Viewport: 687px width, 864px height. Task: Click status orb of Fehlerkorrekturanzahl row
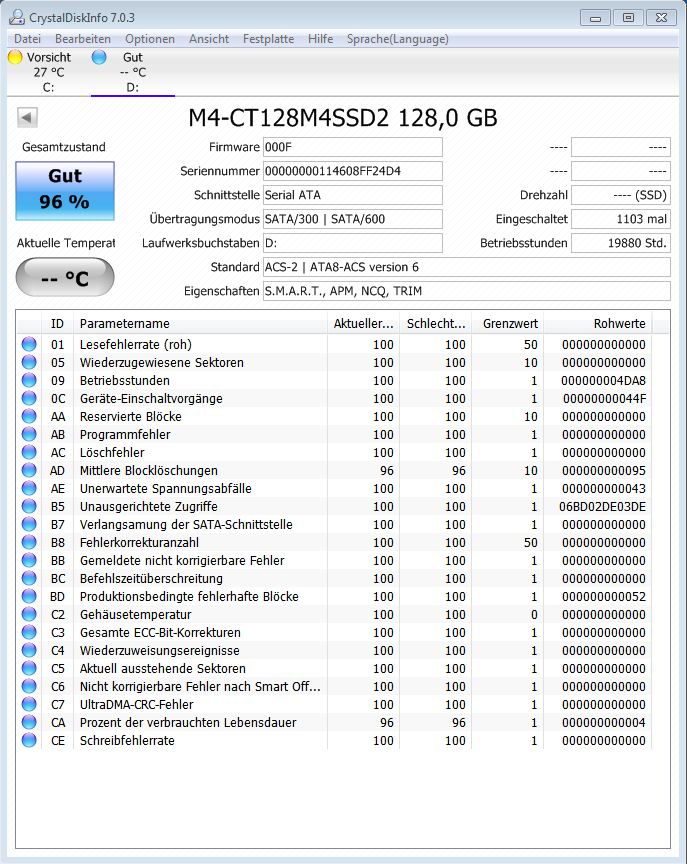[x=29, y=542]
